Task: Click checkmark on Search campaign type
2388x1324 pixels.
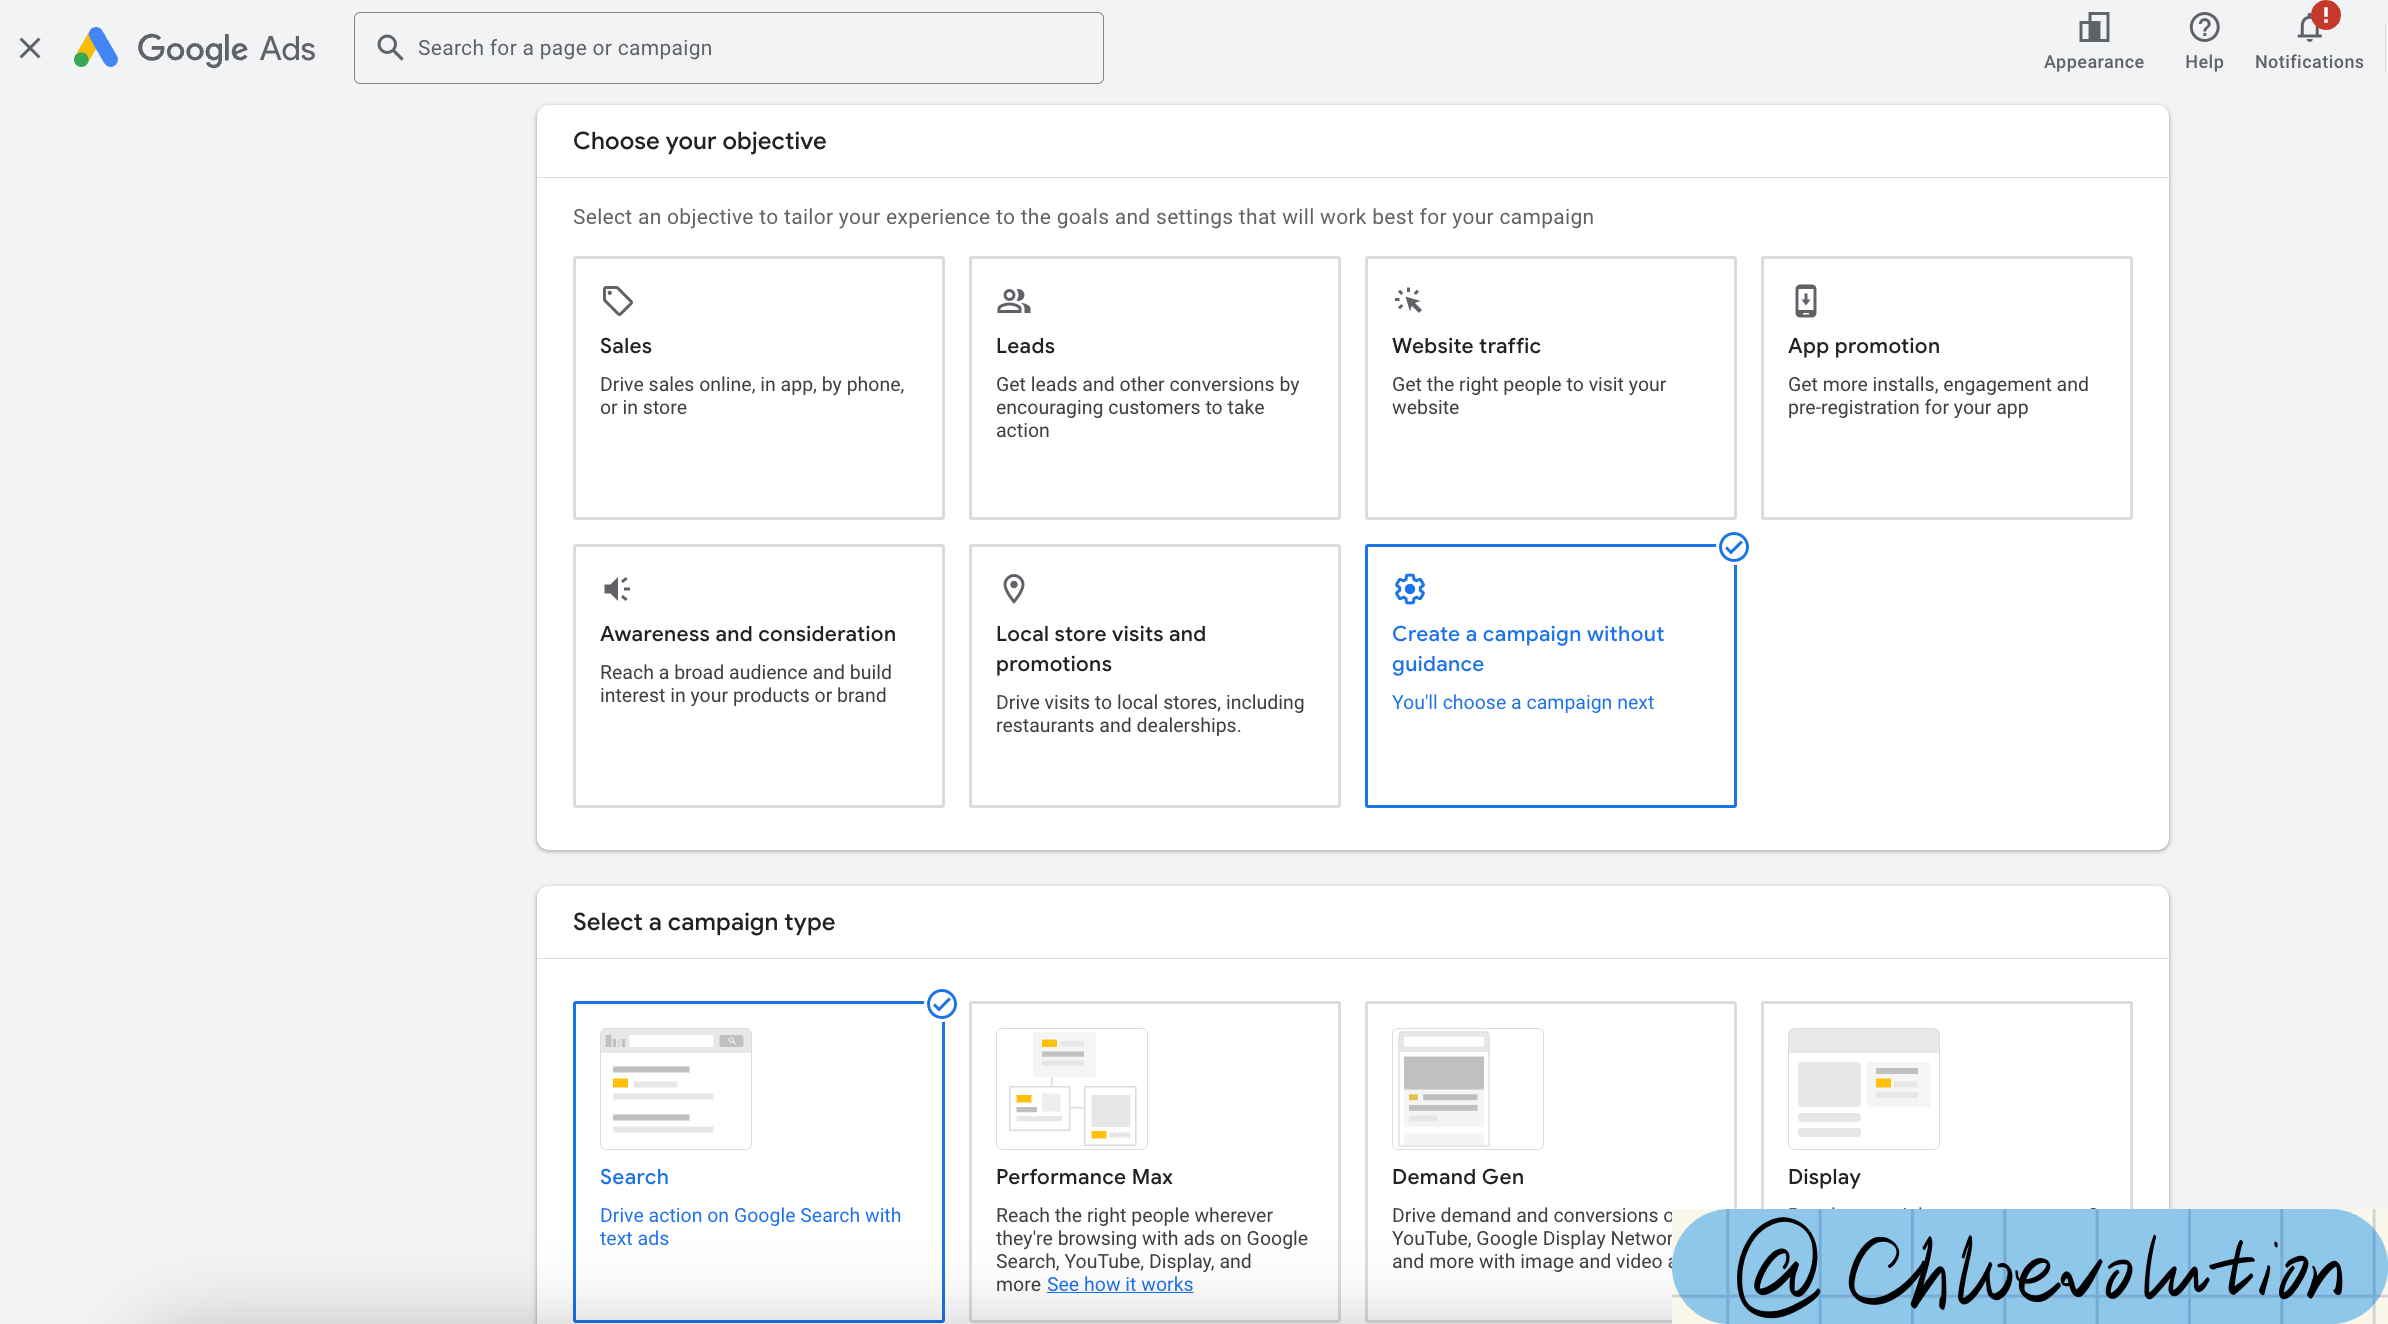Action: [941, 1003]
